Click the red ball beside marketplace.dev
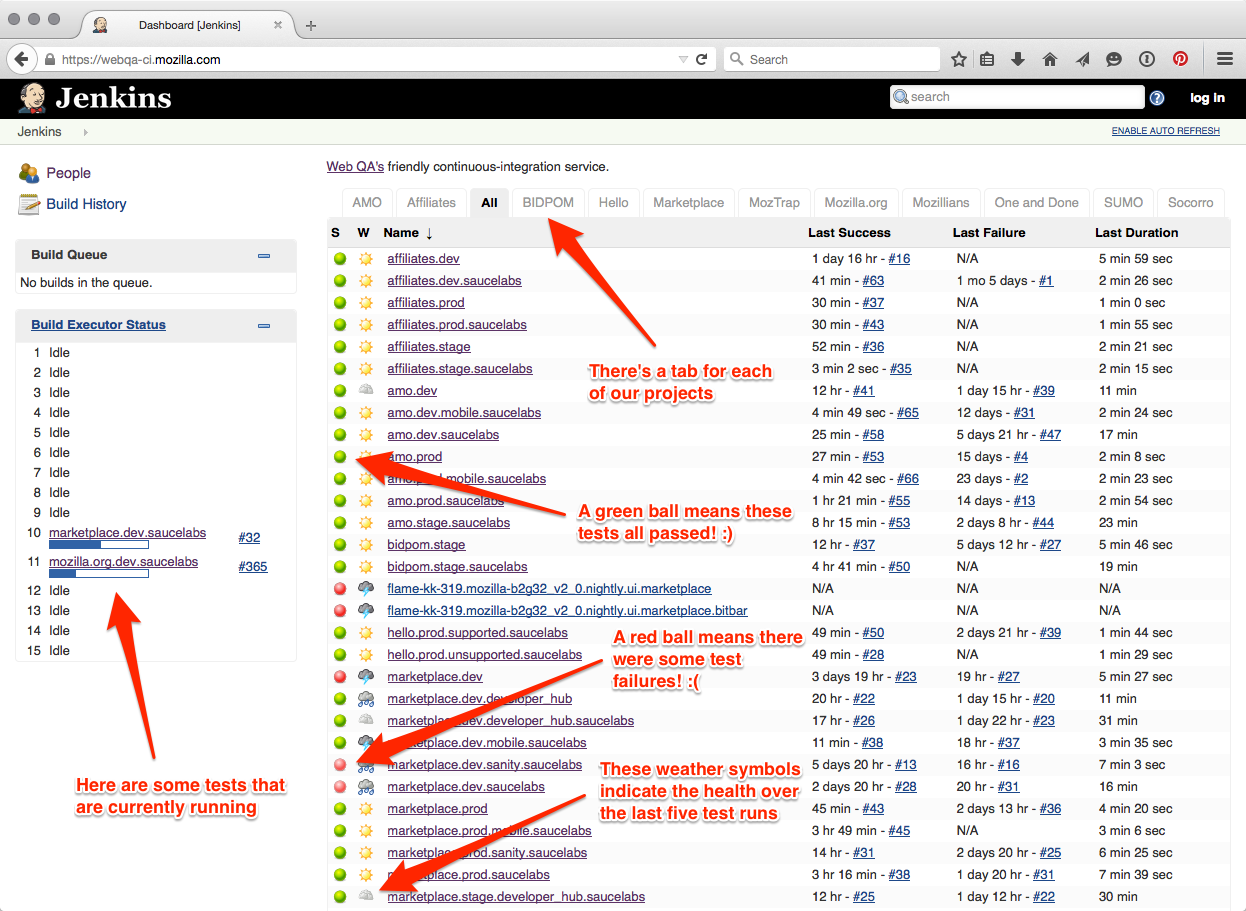Viewport: 1246px width, 911px height. tap(340, 676)
